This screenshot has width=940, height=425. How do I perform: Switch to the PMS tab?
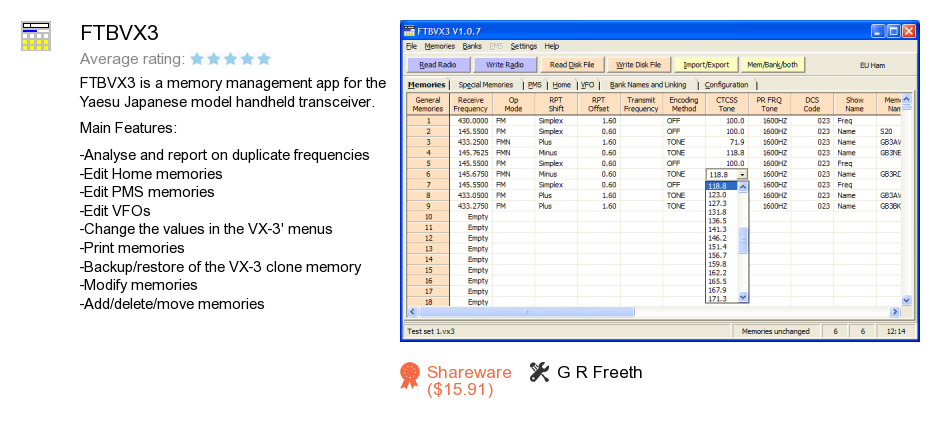pyautogui.click(x=534, y=85)
